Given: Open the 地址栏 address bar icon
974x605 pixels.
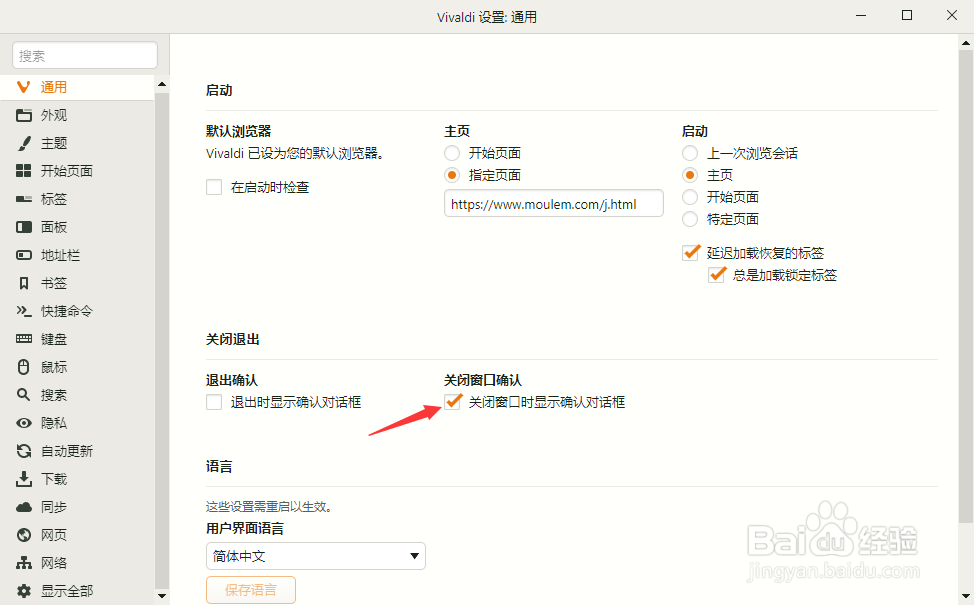Looking at the screenshot, I should [x=24, y=255].
